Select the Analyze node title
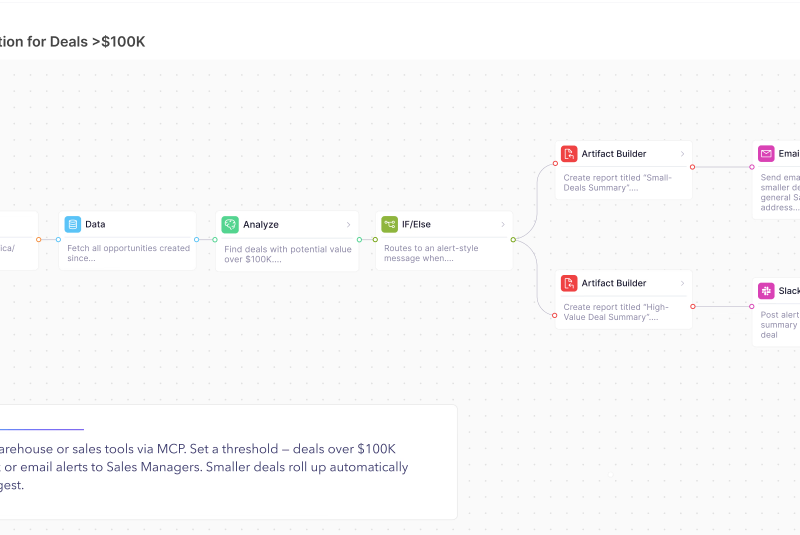The image size is (800, 535). pos(261,224)
